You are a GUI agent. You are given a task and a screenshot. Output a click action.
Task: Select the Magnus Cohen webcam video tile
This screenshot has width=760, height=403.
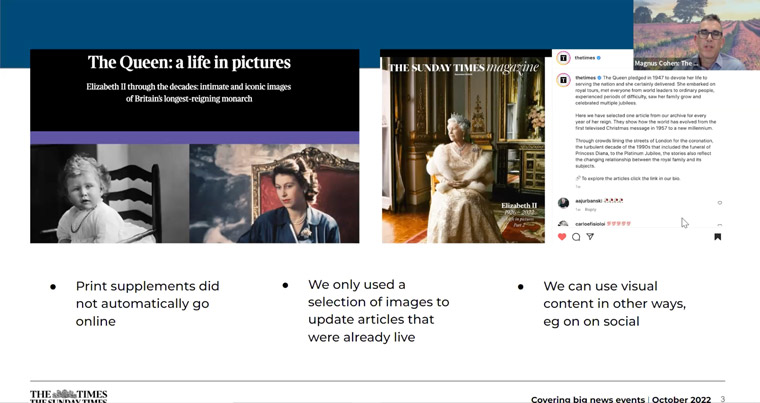tap(697, 35)
